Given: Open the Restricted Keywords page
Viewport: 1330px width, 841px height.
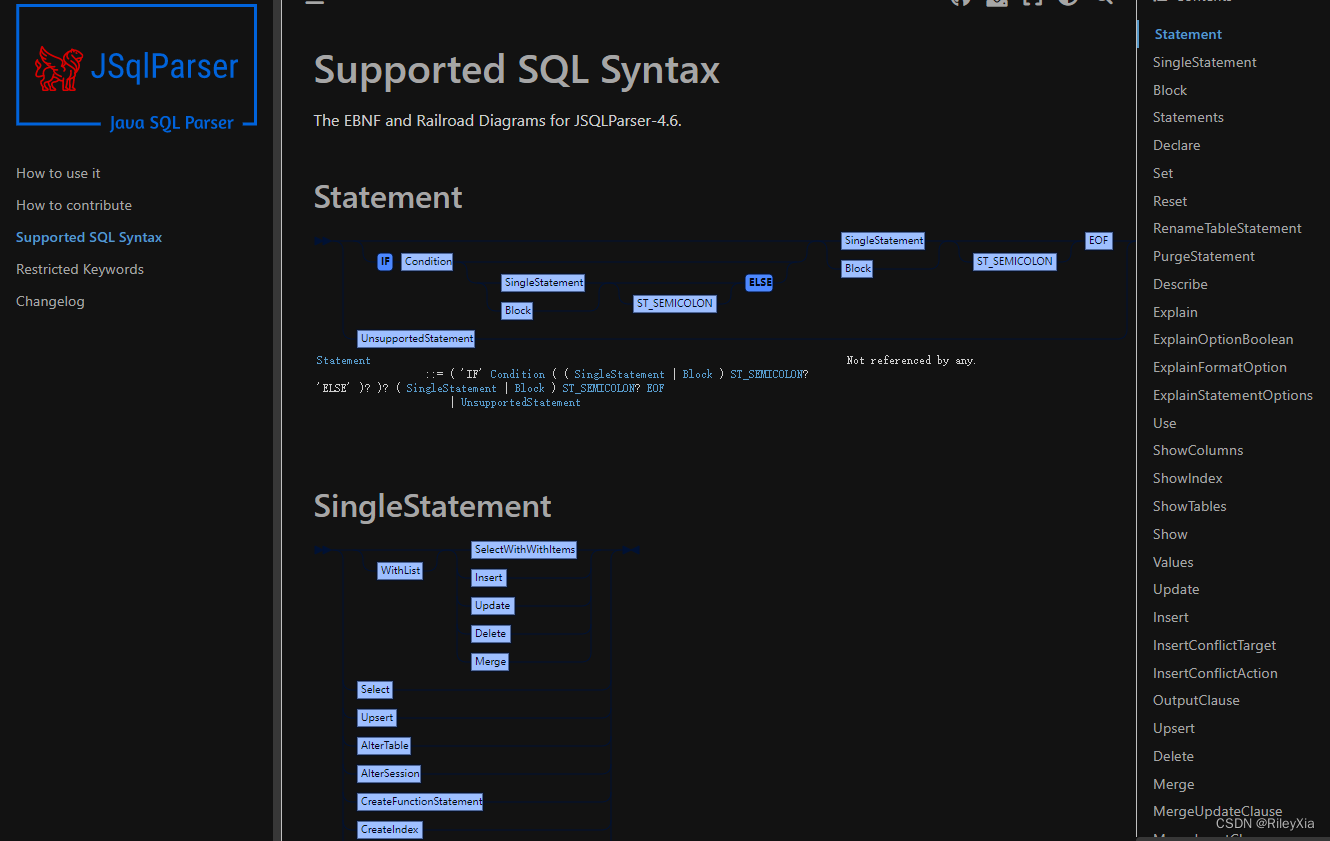Looking at the screenshot, I should point(80,269).
